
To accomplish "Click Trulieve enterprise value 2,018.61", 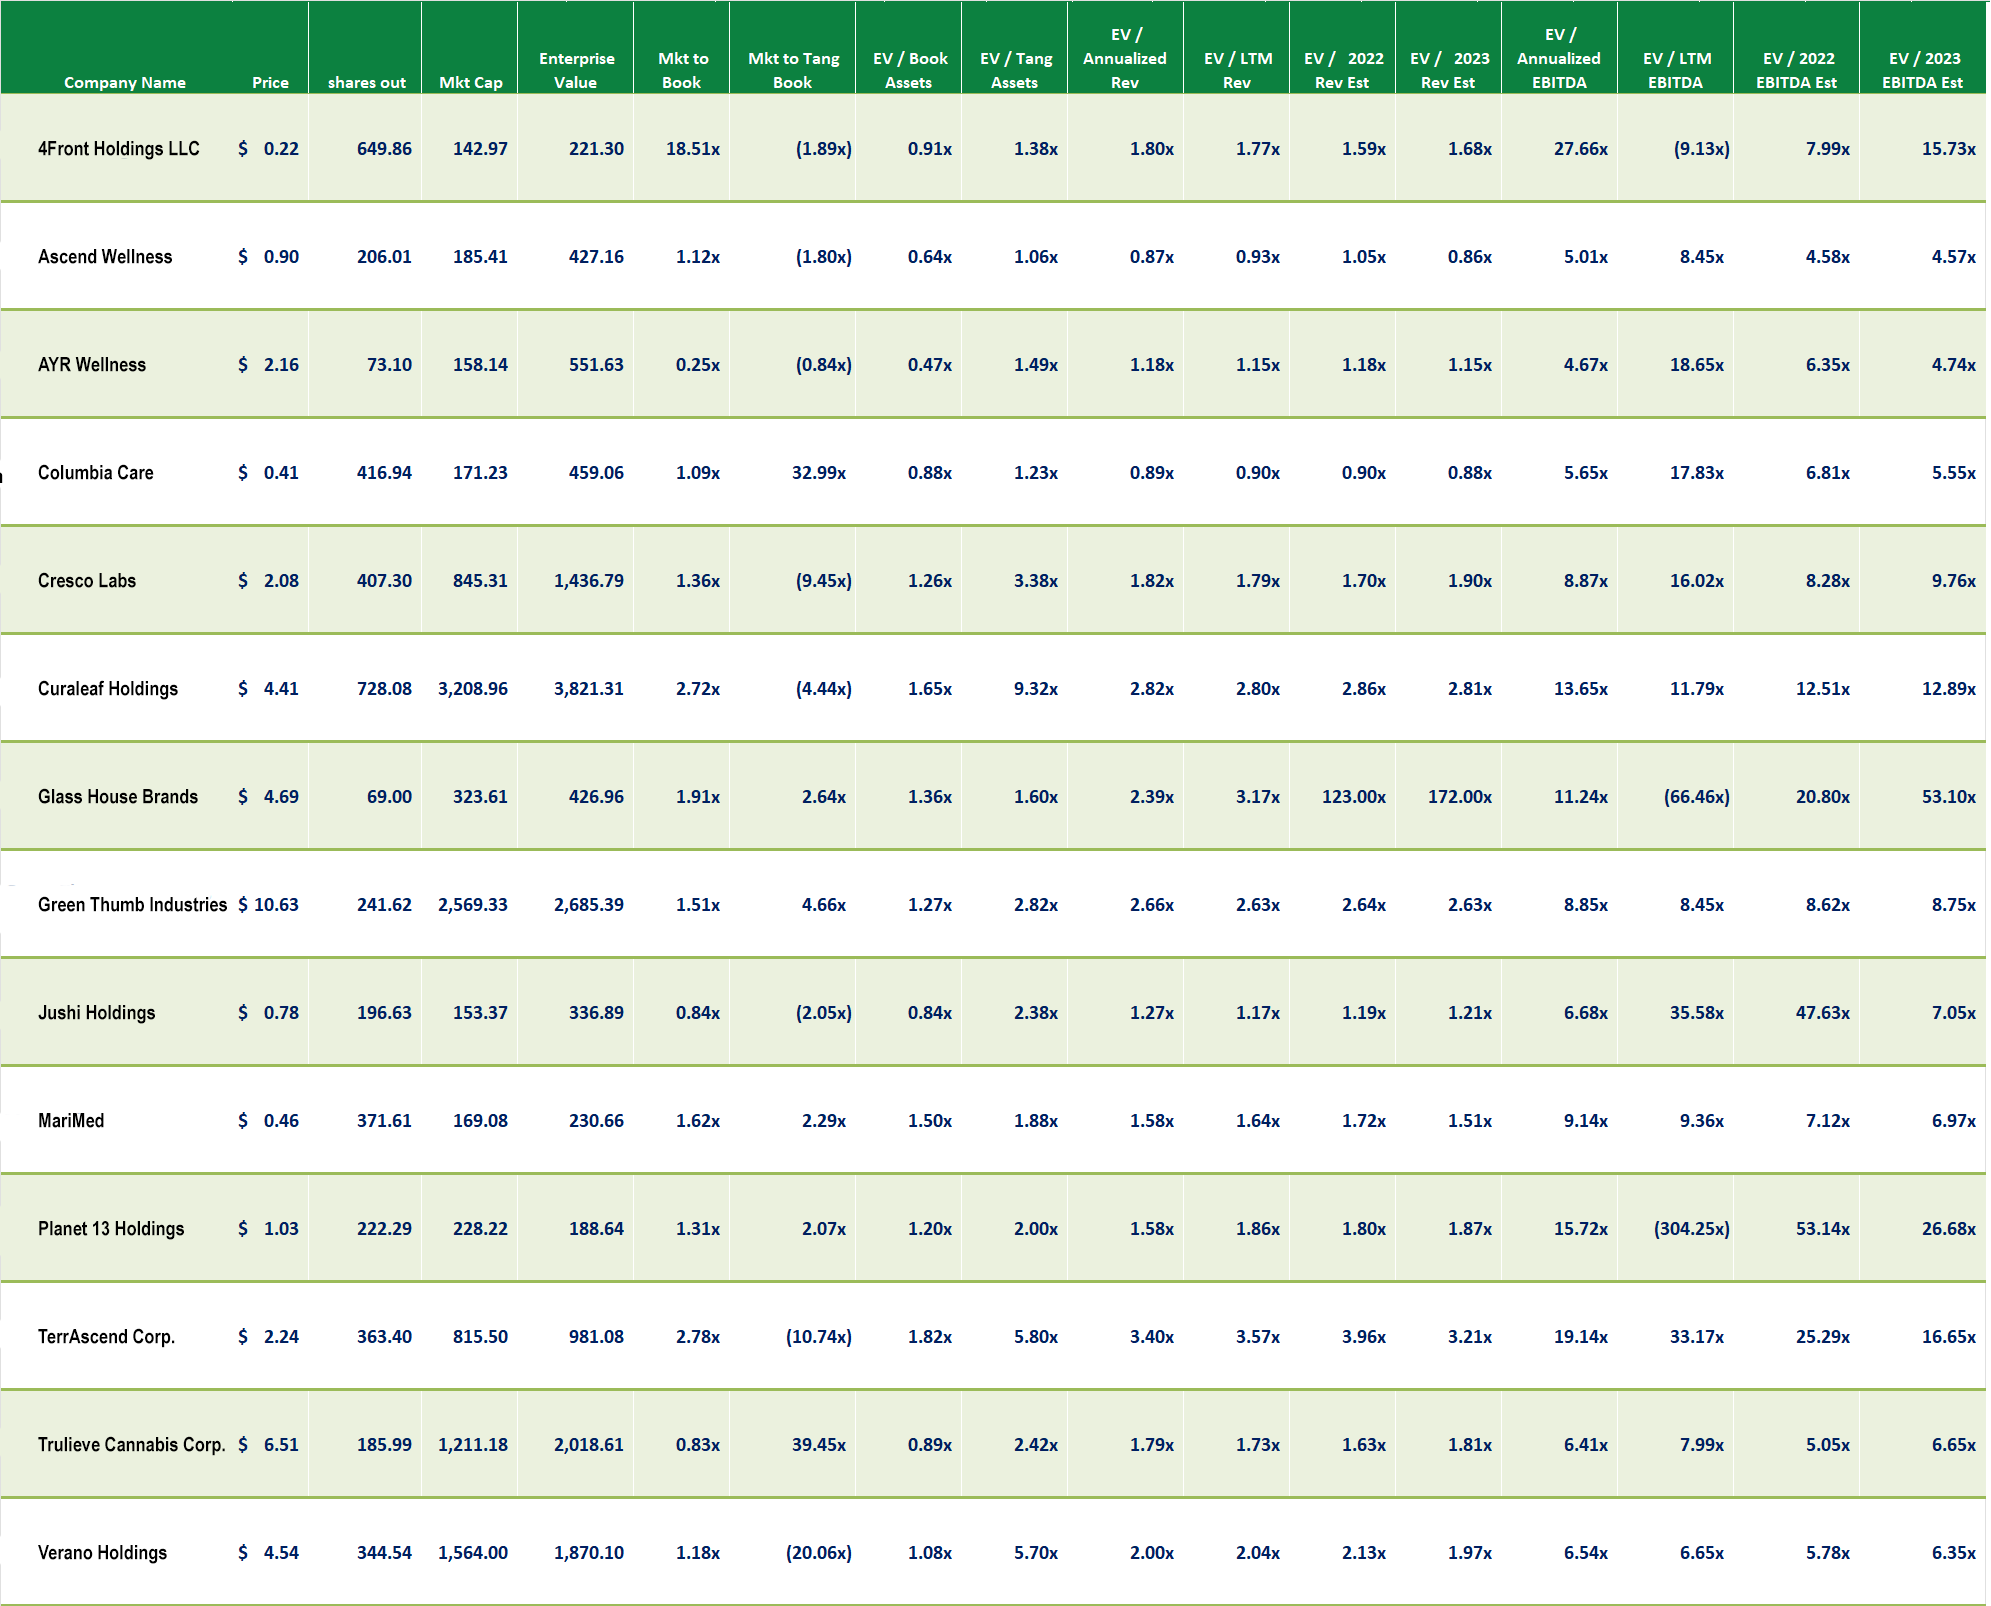I will click(589, 1445).
